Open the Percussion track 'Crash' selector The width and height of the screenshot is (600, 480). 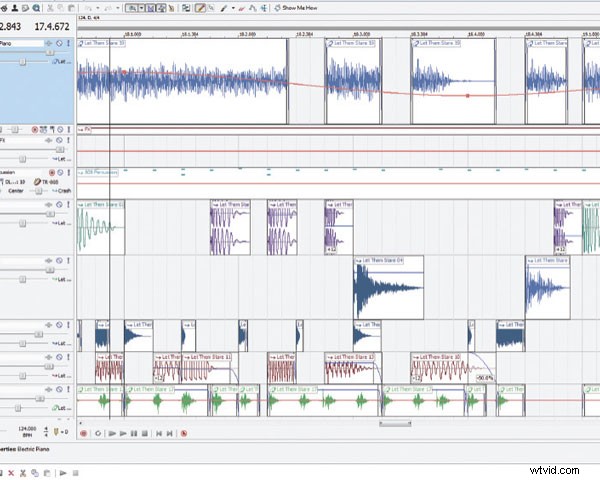[62, 191]
